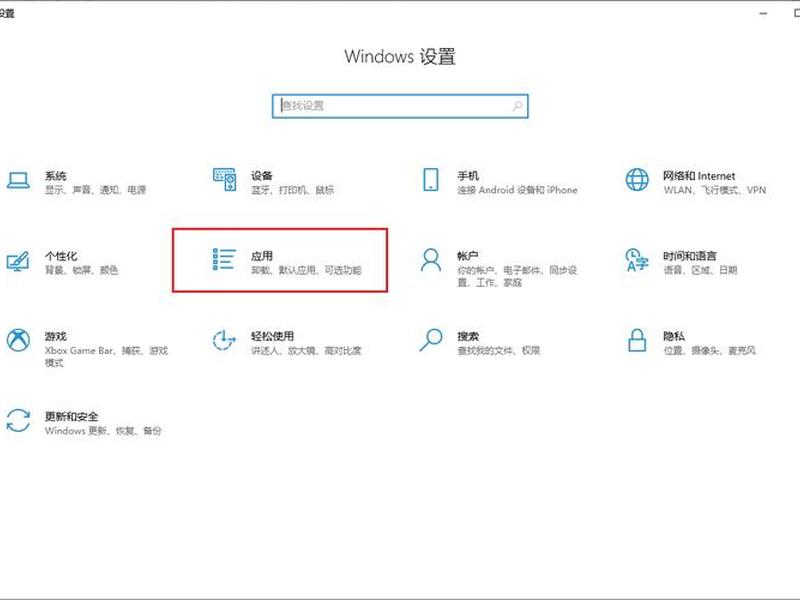Open the 轻松使用 settings title
Viewport: 800px width, 600px height.
click(x=272, y=336)
